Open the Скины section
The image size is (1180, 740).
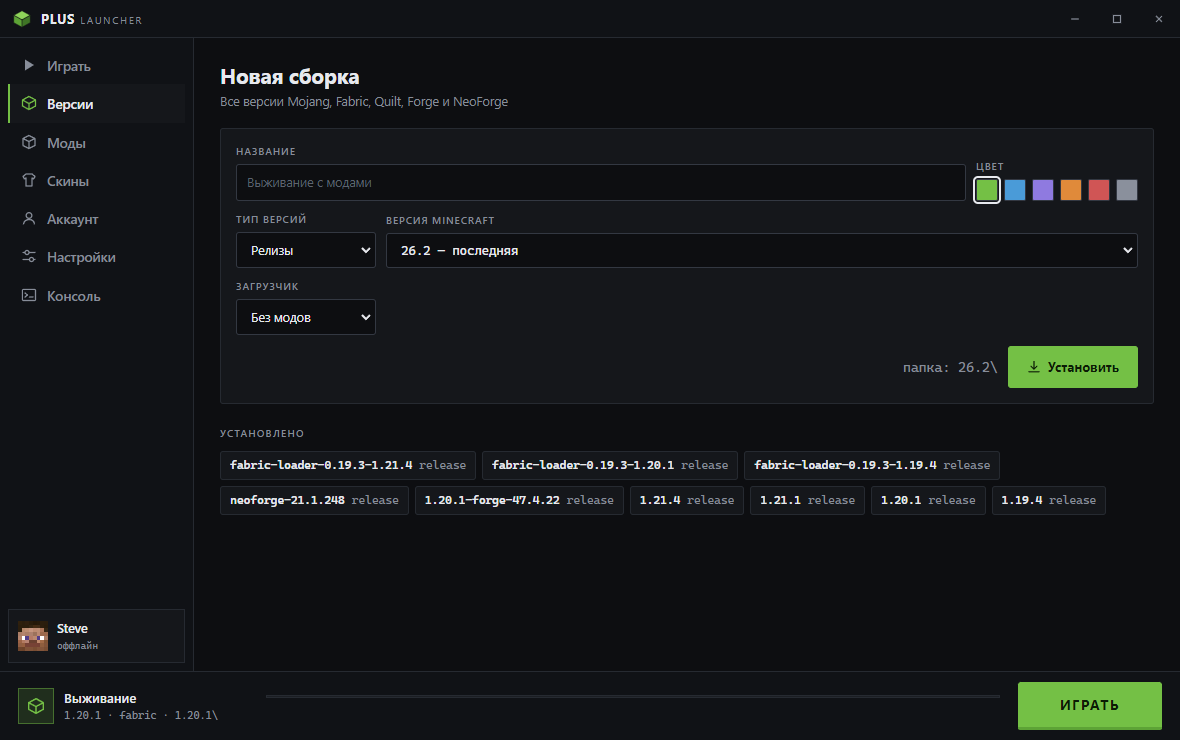[96, 181]
